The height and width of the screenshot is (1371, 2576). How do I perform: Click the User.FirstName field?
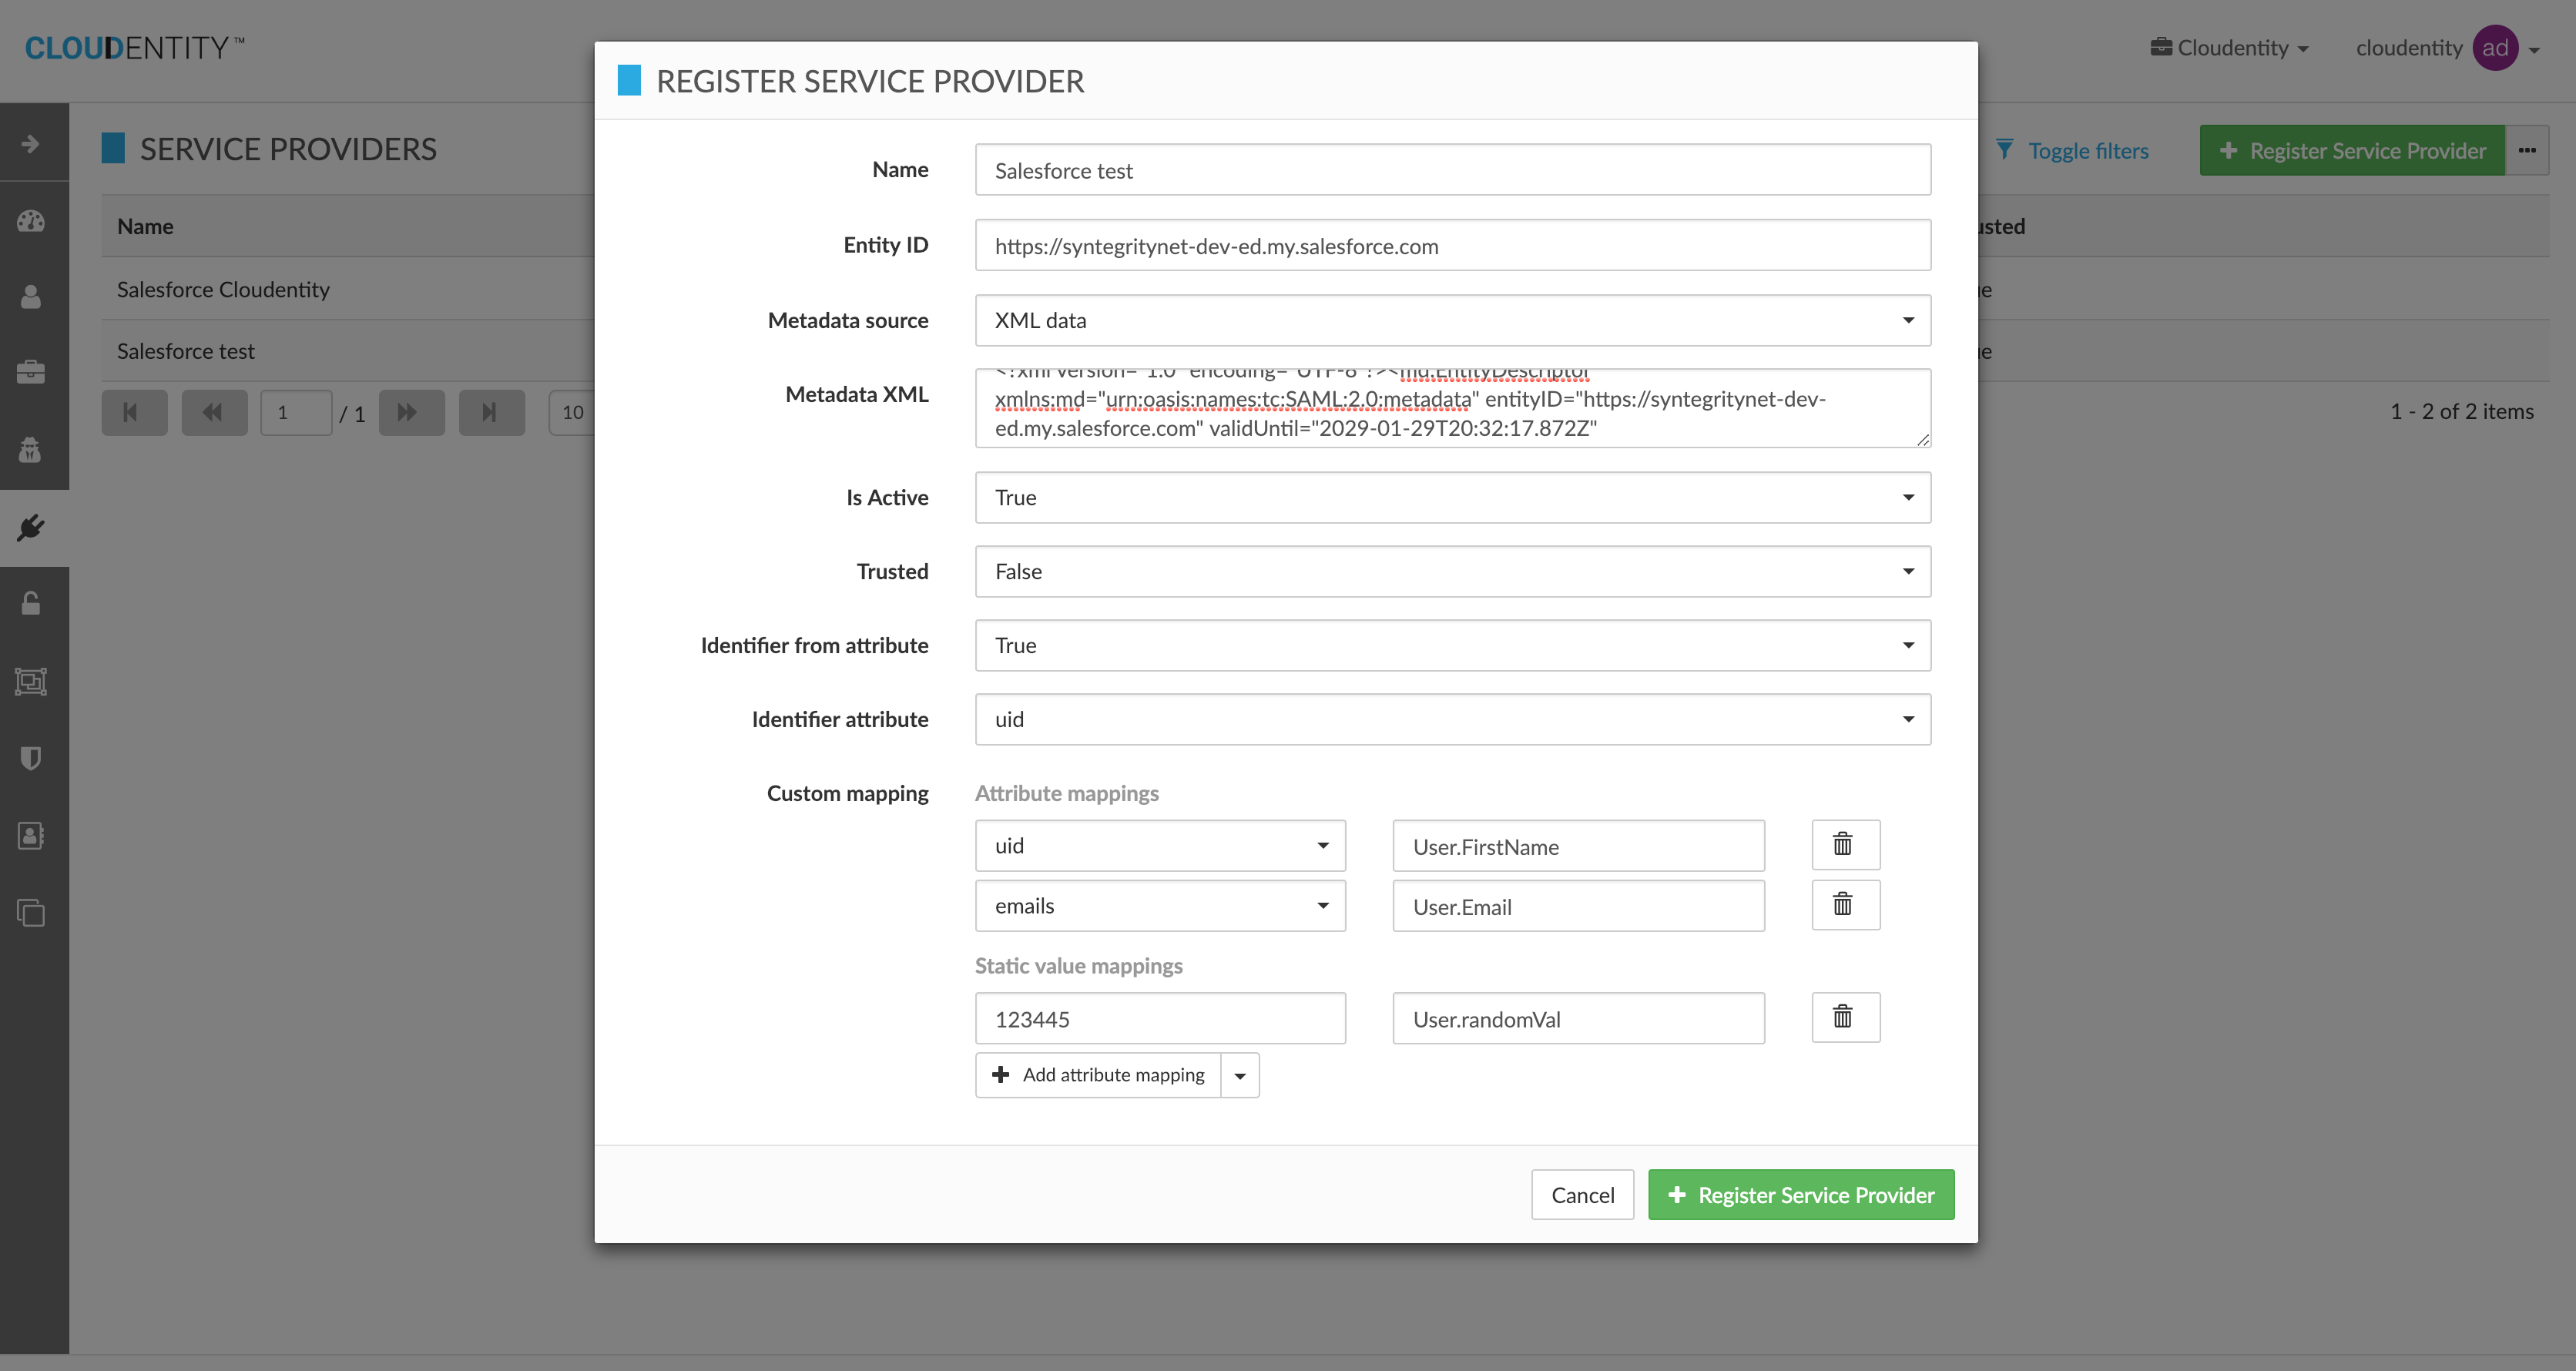(1578, 846)
